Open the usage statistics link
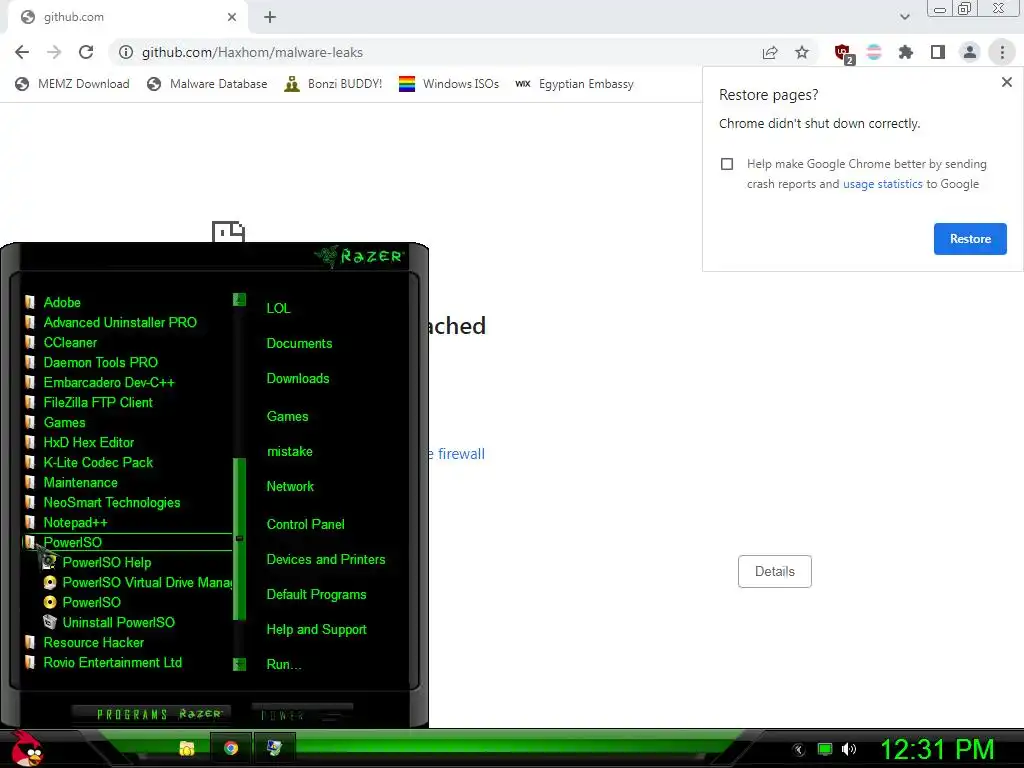The height and width of the screenshot is (768, 1024). (882, 184)
